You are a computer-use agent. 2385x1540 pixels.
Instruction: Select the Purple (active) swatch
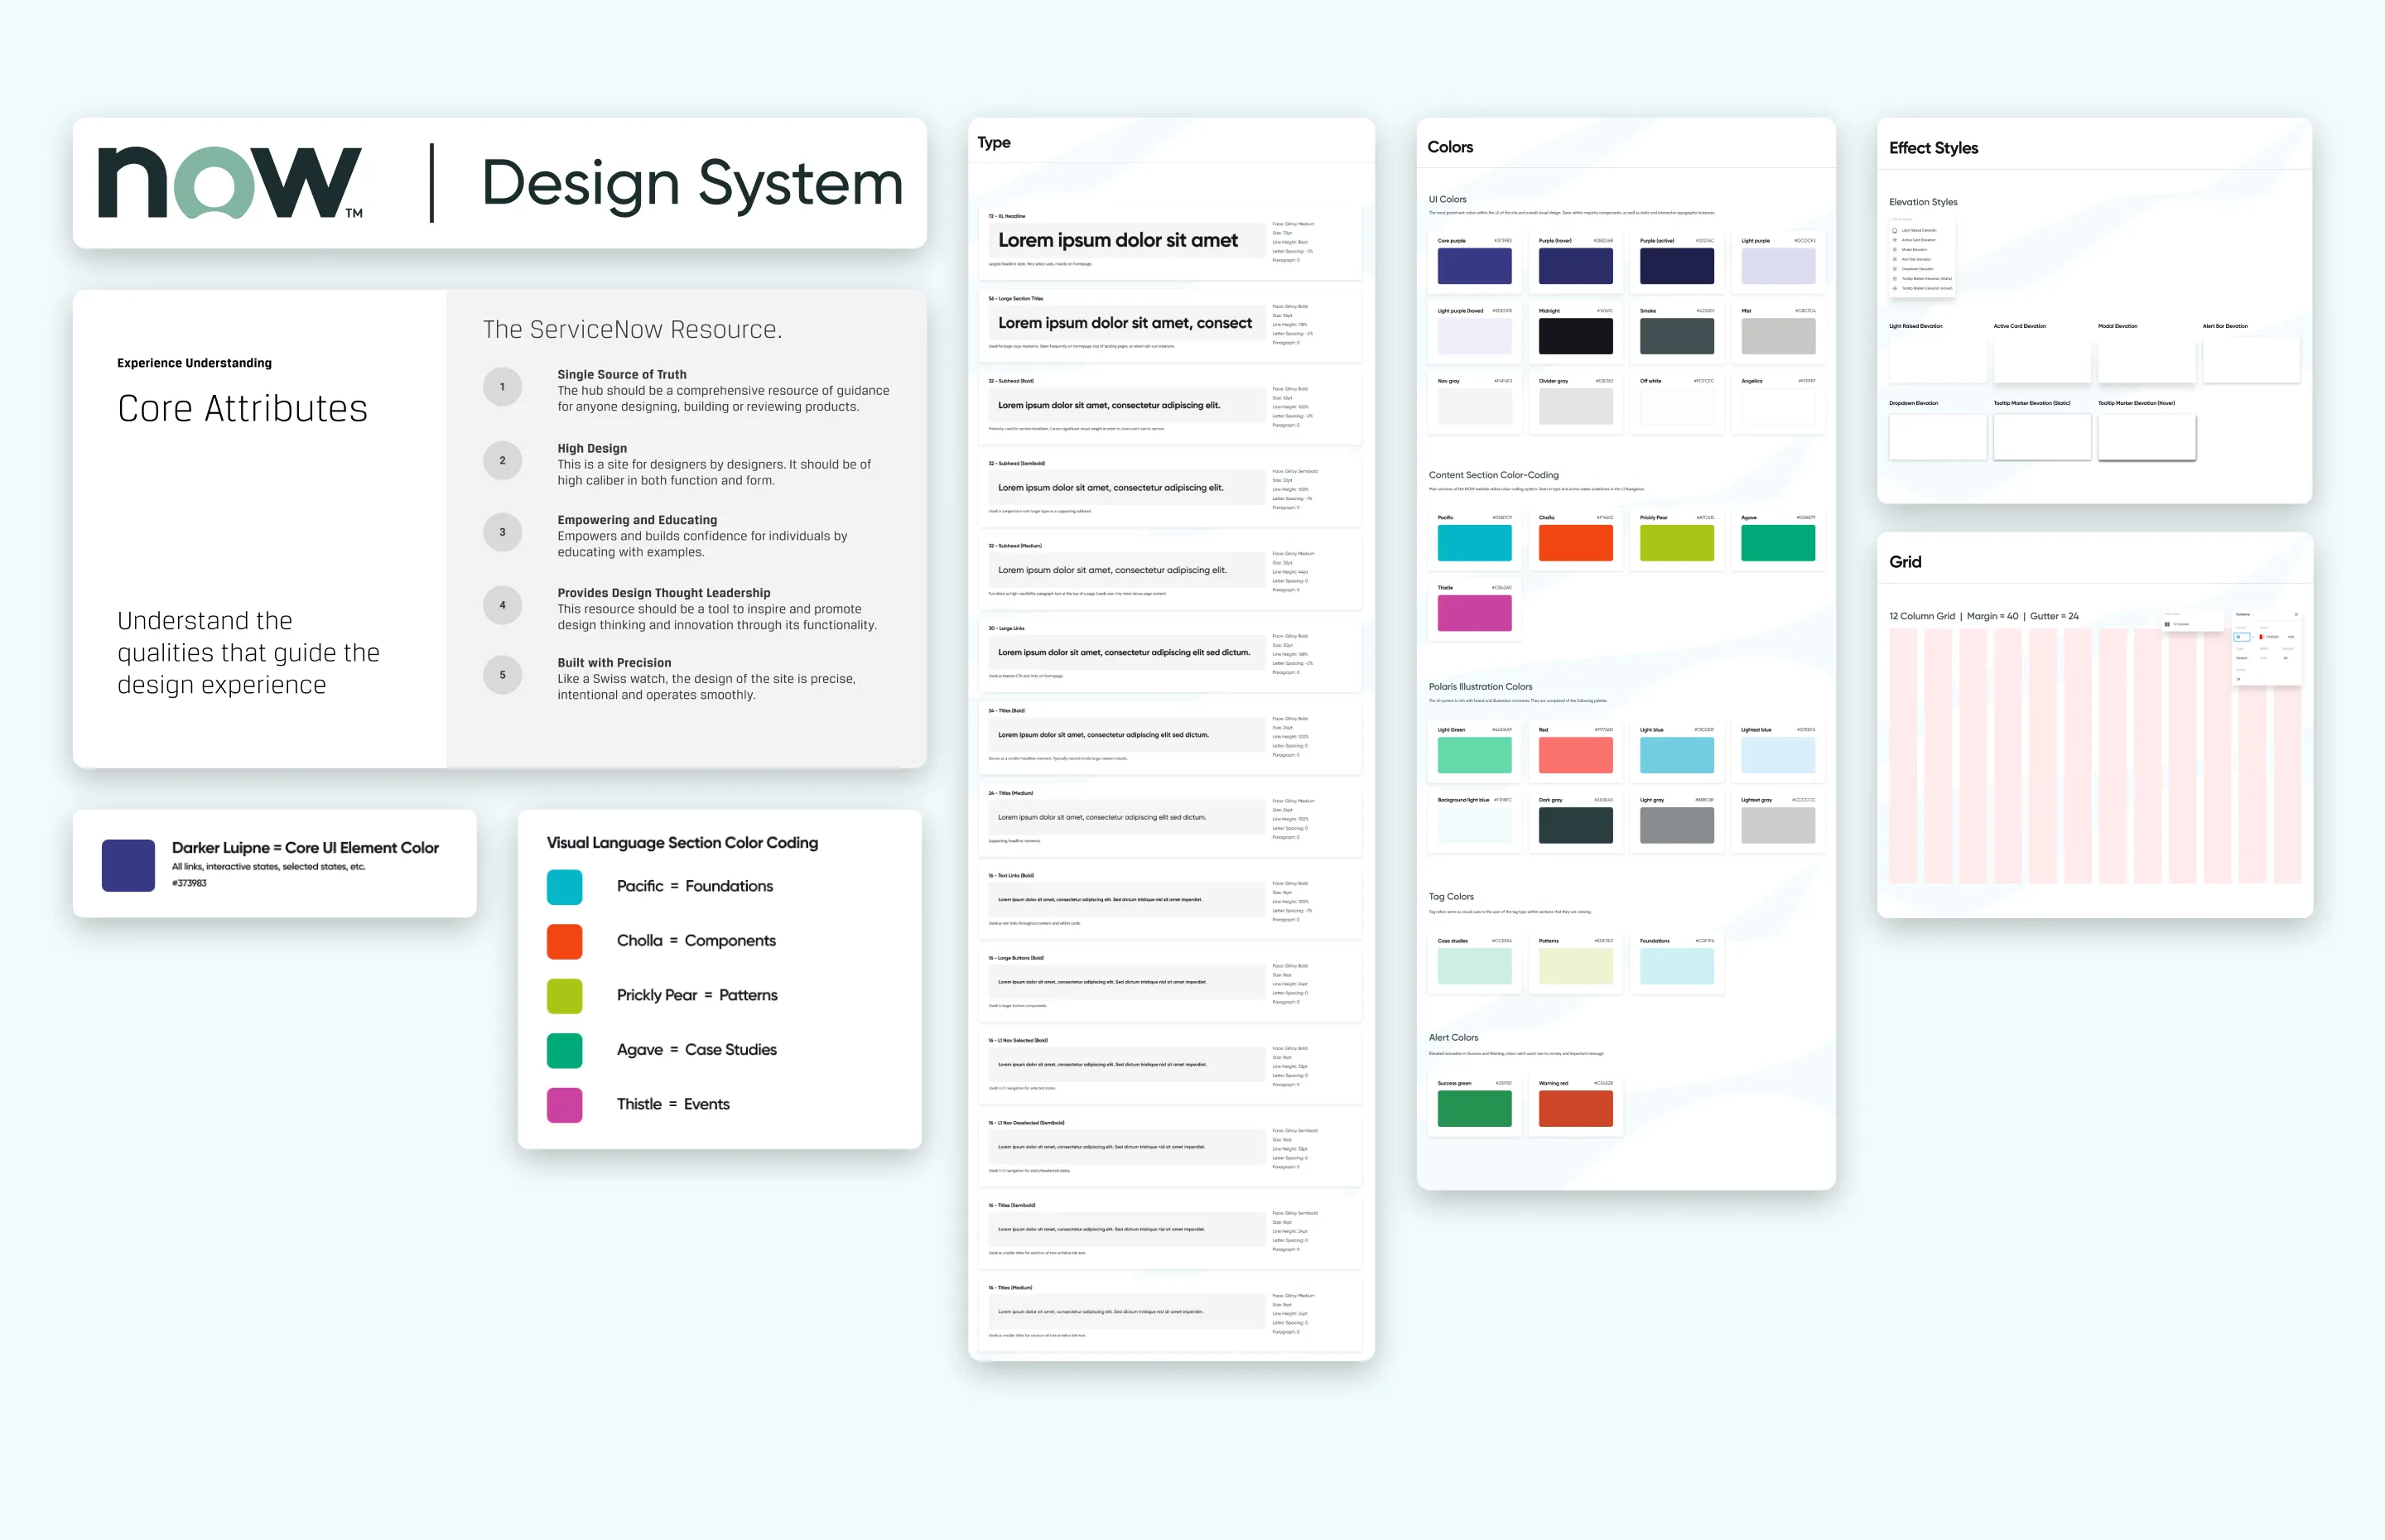[1677, 267]
